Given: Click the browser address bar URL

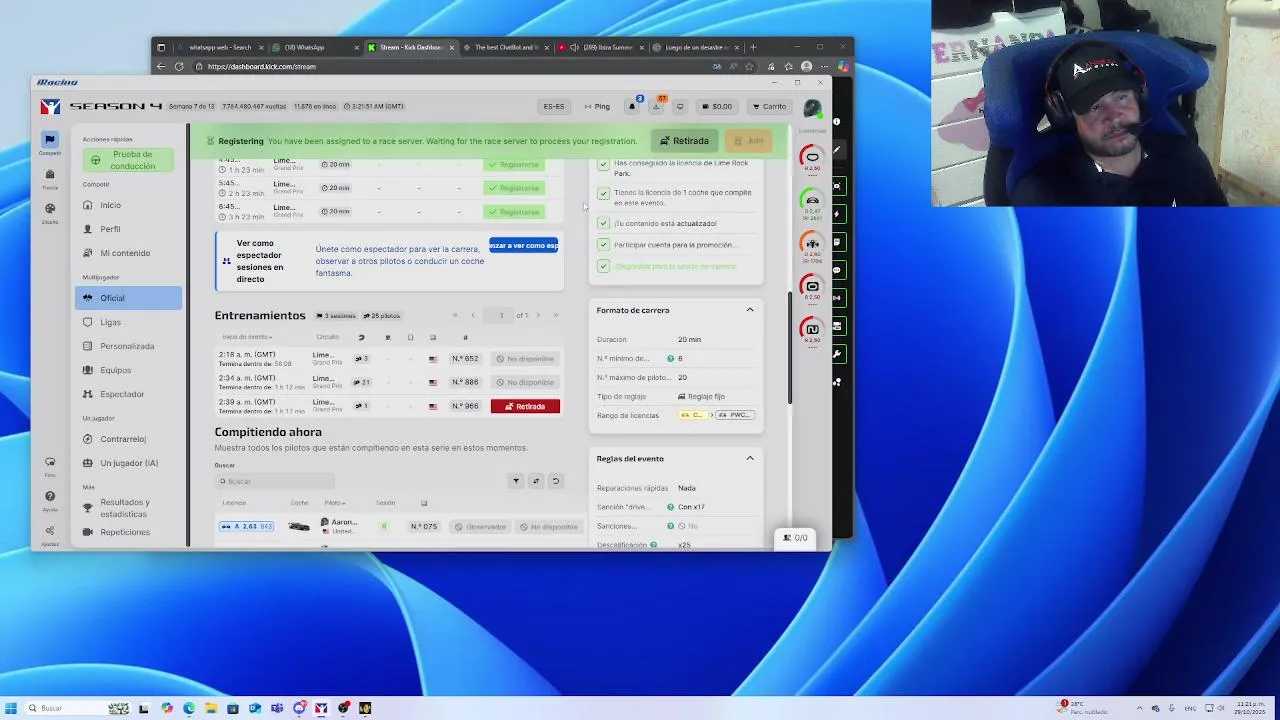Looking at the screenshot, I should [262, 67].
